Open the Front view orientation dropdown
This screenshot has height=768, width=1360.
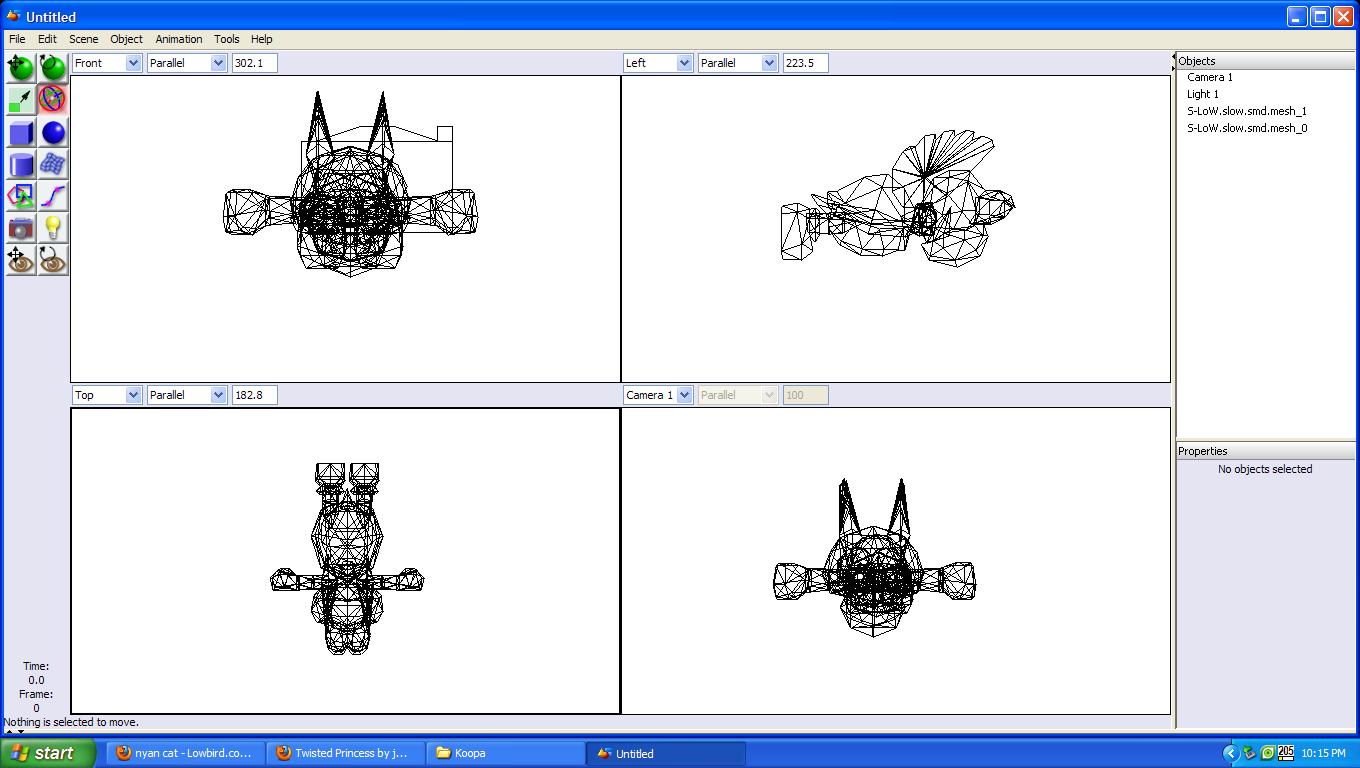coord(107,63)
